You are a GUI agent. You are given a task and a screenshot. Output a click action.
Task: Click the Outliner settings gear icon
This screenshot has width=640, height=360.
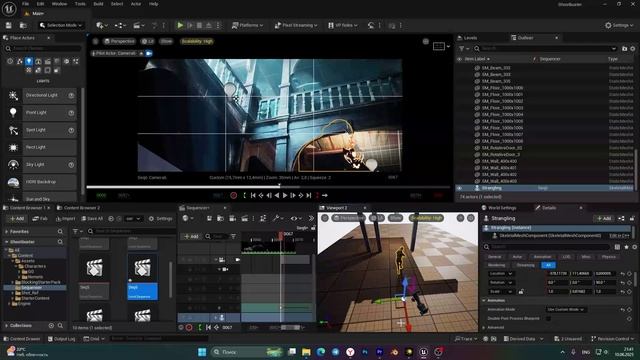[633, 49]
